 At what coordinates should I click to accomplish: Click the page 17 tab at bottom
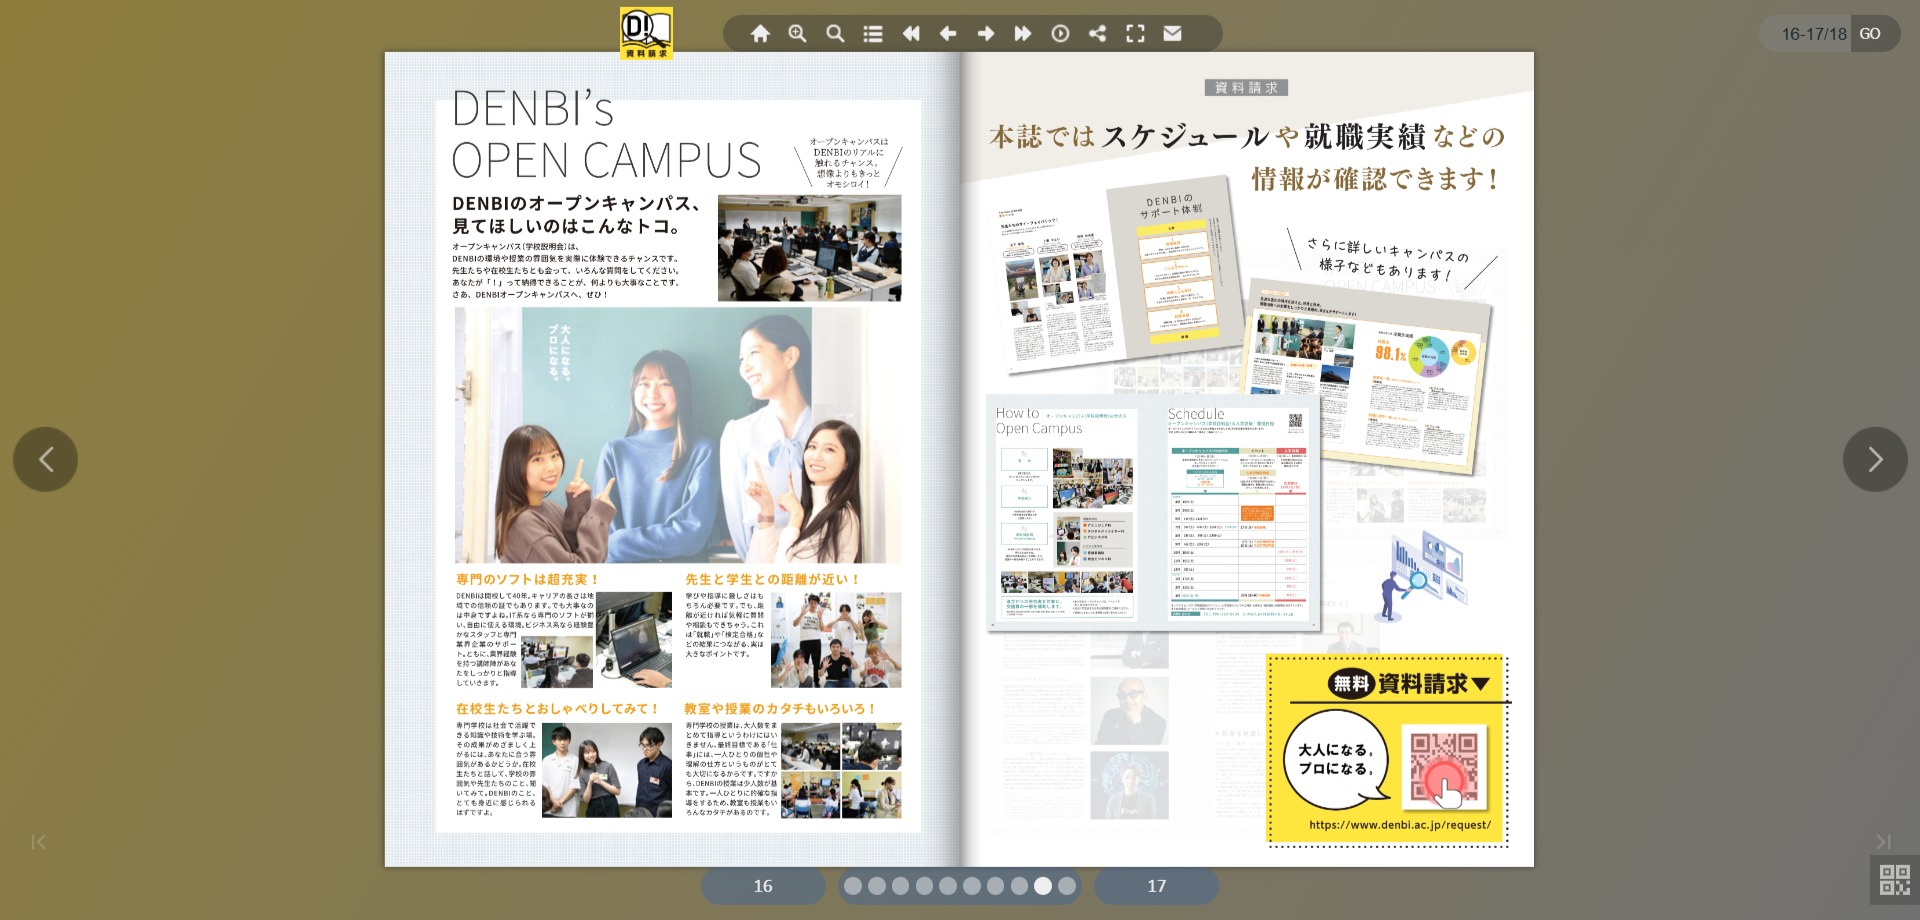point(1156,886)
